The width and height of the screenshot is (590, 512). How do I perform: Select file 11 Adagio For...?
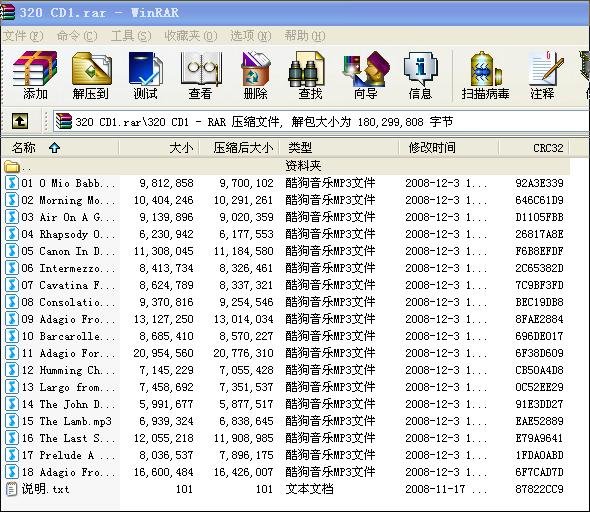68,353
